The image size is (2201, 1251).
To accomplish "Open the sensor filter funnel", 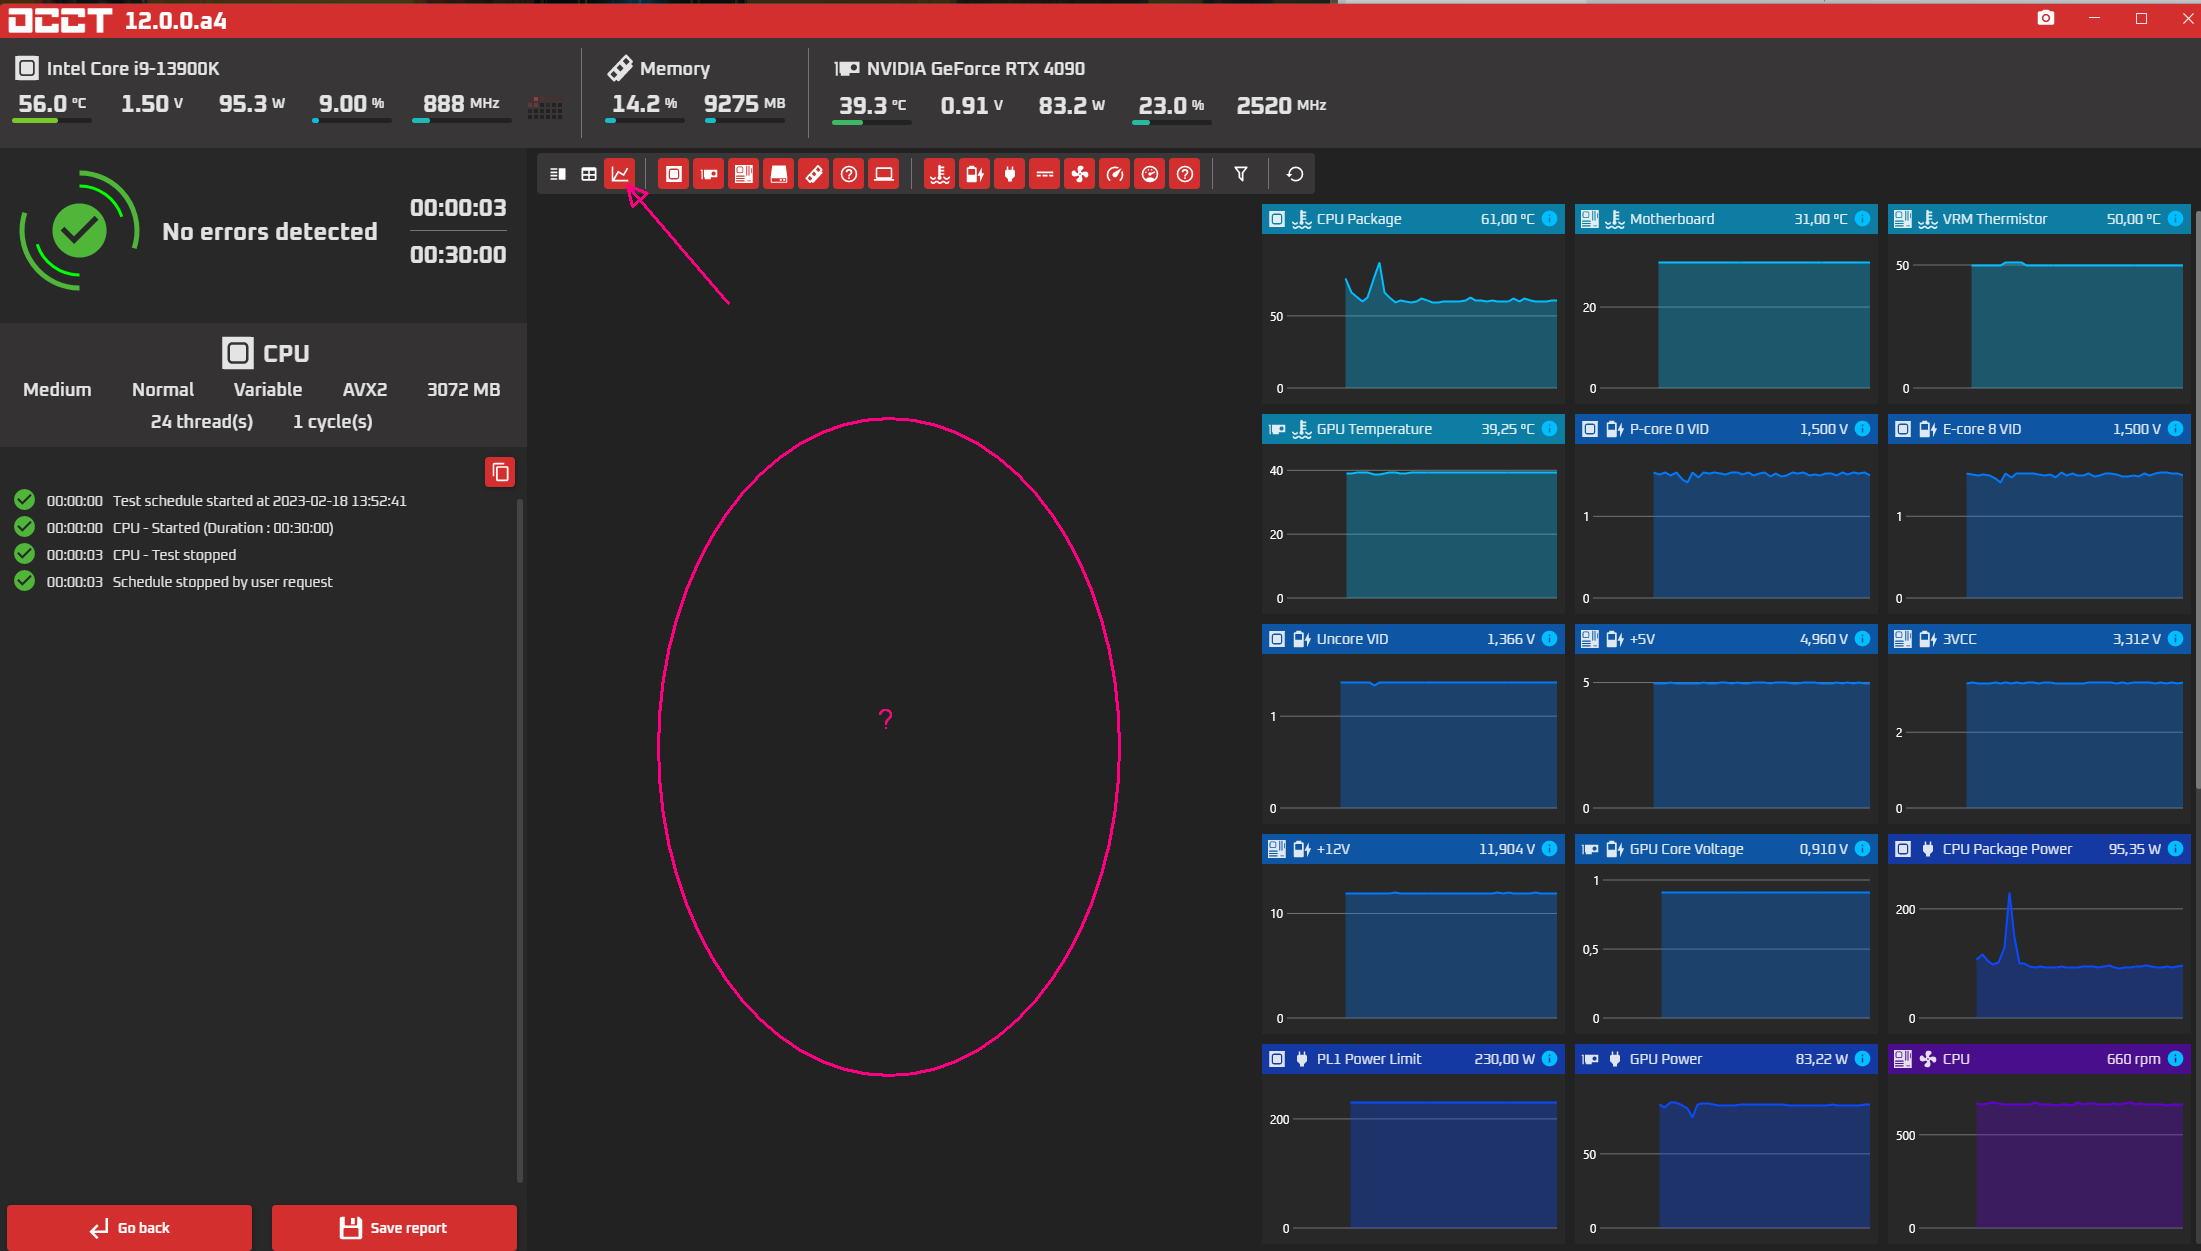I will coord(1241,174).
